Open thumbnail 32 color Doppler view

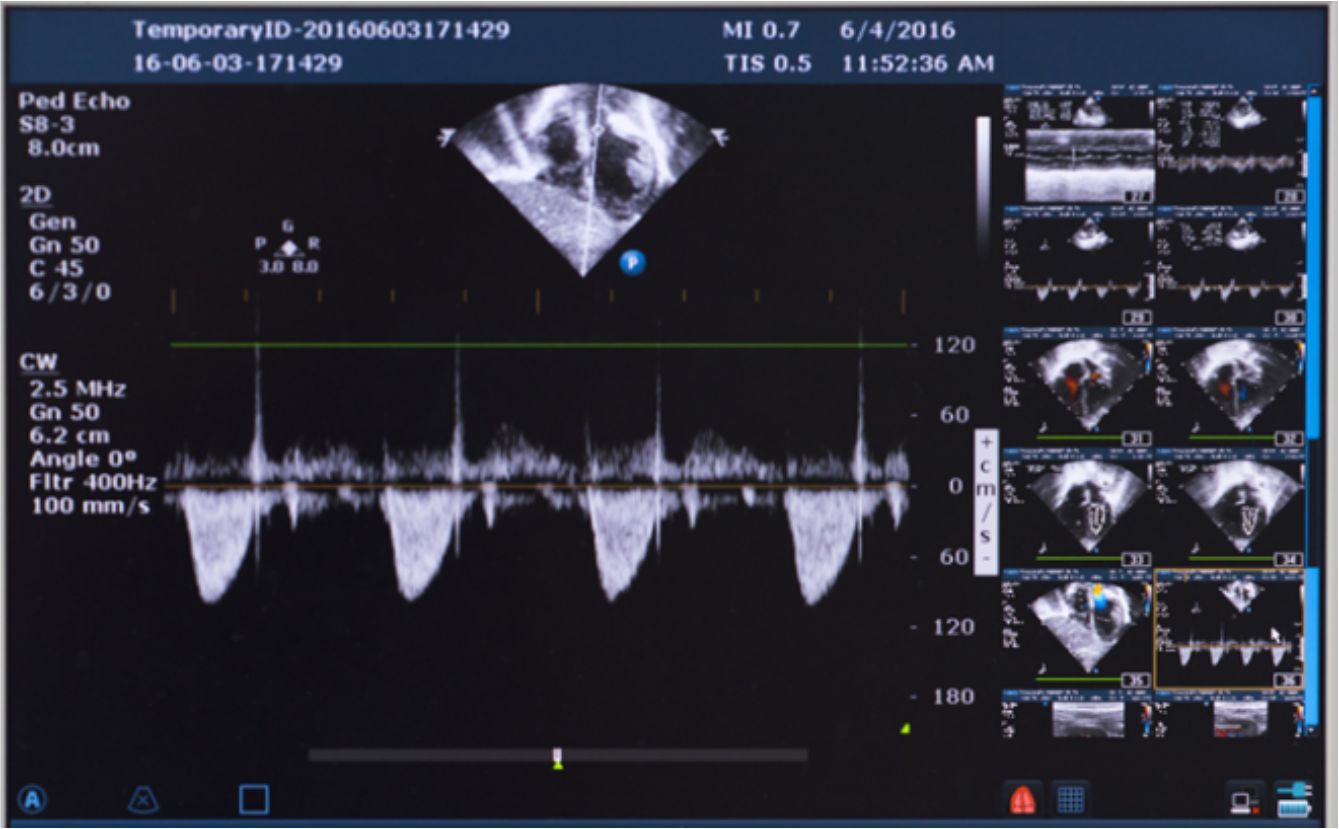tap(1232, 385)
